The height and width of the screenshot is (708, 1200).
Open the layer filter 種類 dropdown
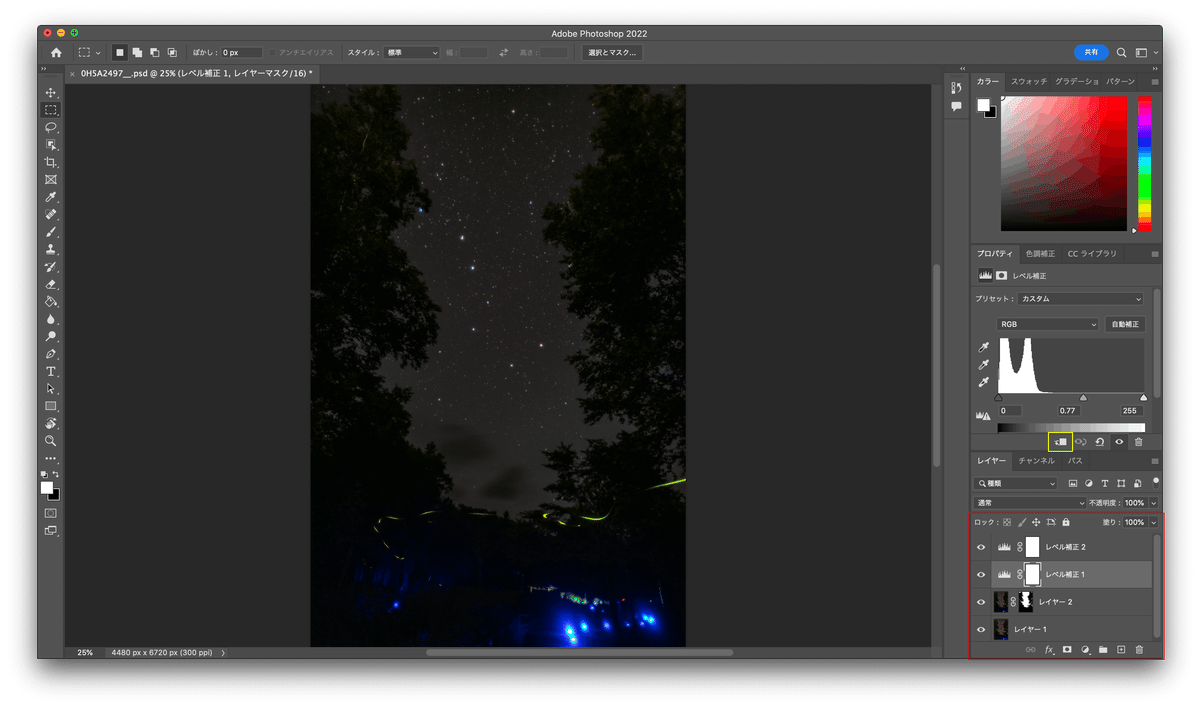(1018, 482)
